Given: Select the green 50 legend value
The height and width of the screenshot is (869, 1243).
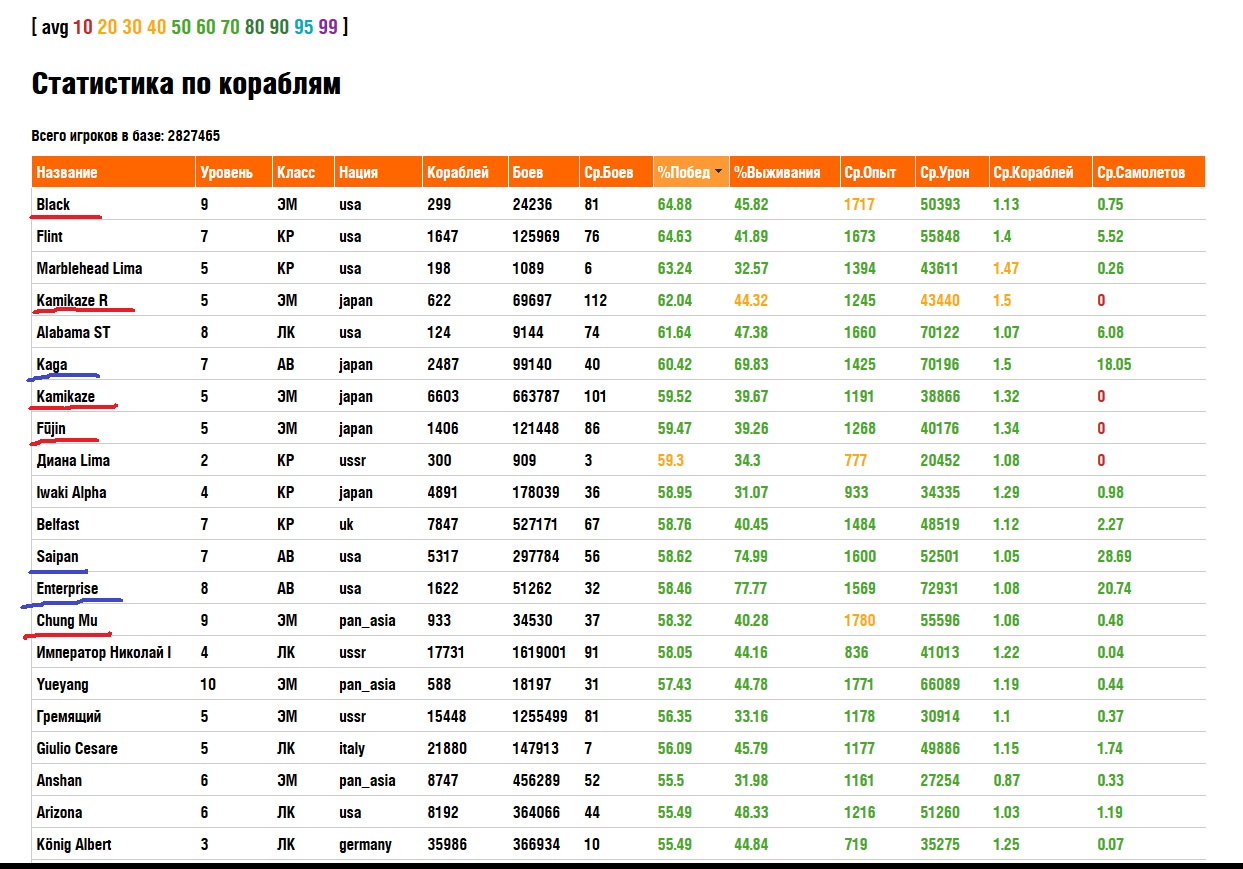Looking at the screenshot, I should (181, 27).
